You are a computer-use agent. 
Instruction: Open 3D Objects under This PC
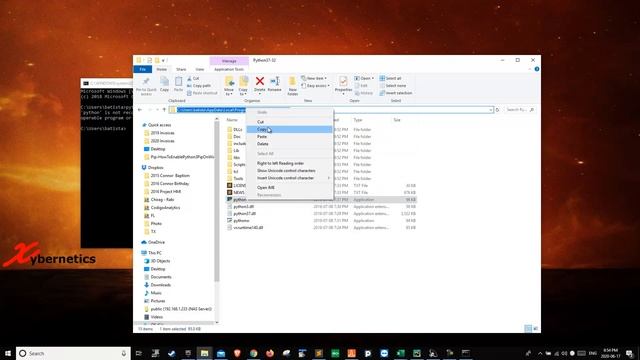tap(160, 261)
